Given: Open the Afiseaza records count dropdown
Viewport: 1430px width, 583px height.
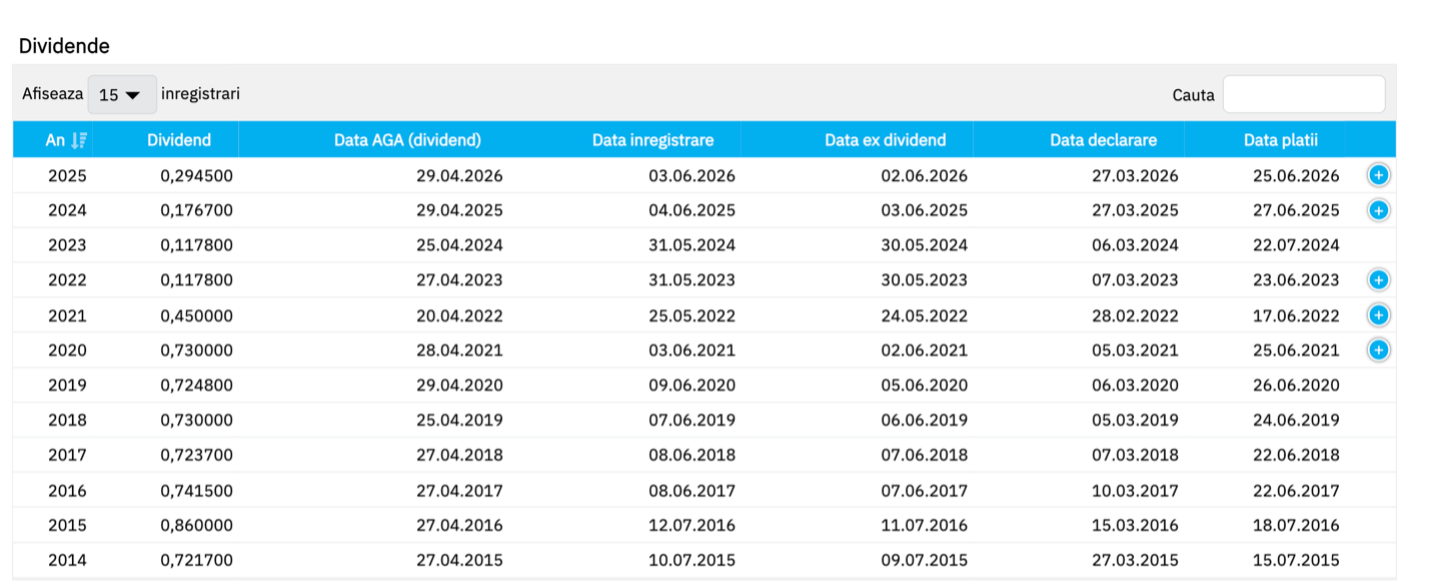Looking at the screenshot, I should click(x=122, y=95).
